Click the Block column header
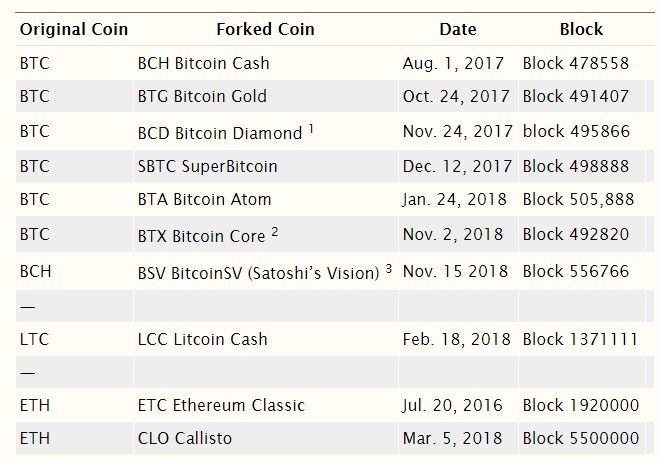The image size is (659, 461). 581,29
